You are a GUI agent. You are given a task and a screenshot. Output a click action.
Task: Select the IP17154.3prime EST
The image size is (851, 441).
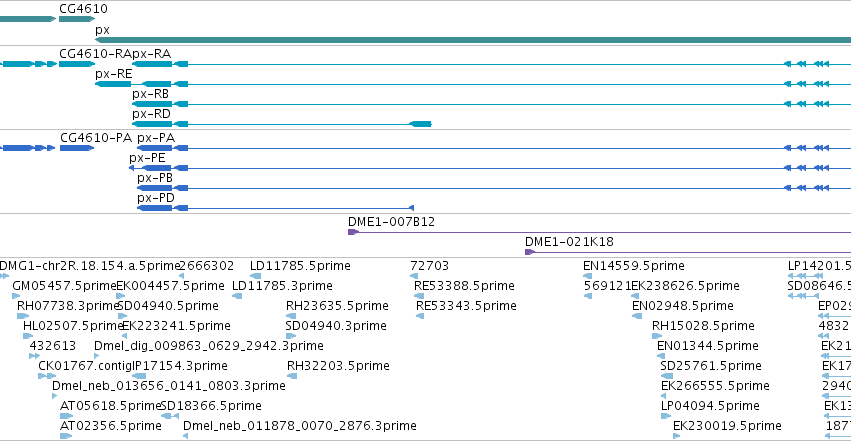coord(139,376)
